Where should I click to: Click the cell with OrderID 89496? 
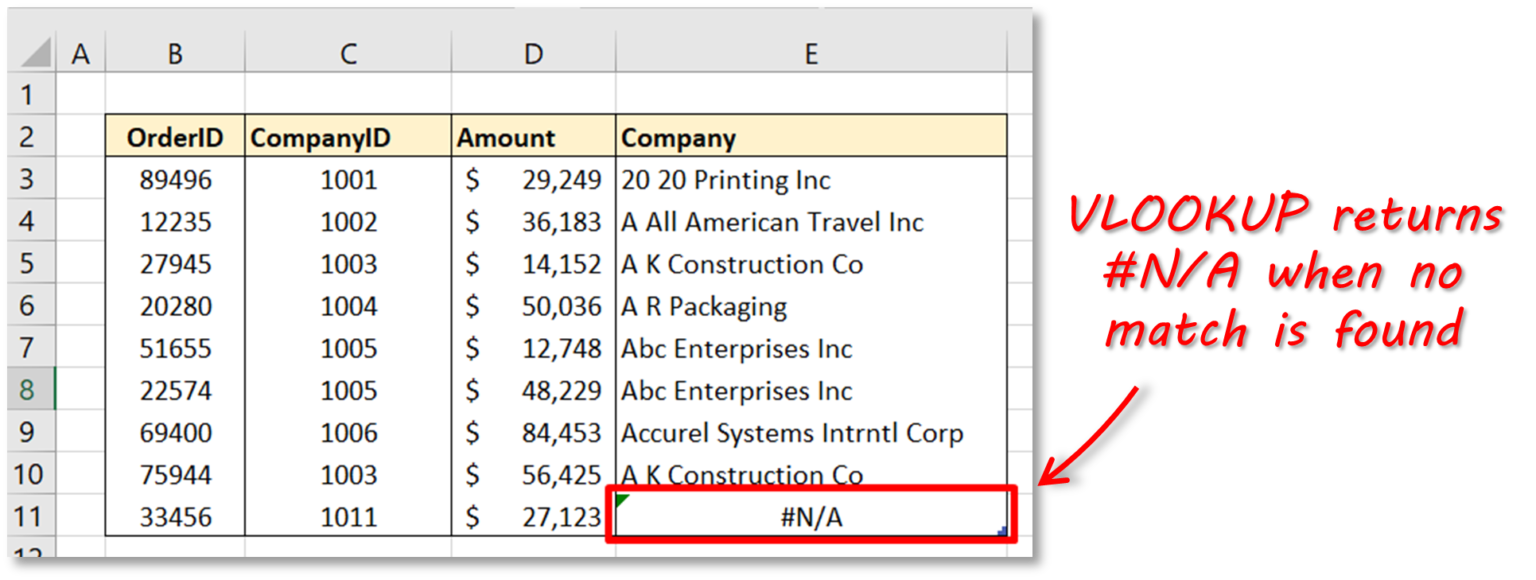175,180
